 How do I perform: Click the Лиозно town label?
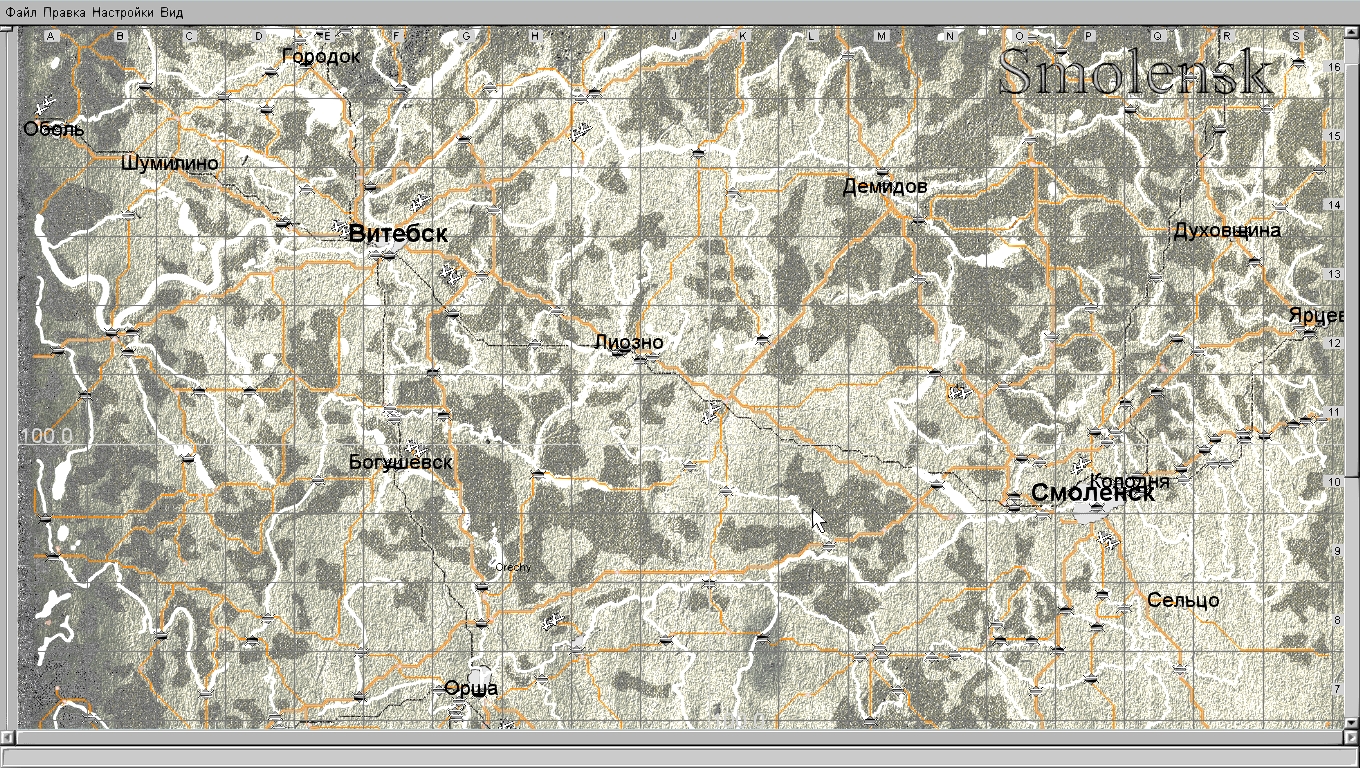[629, 342]
